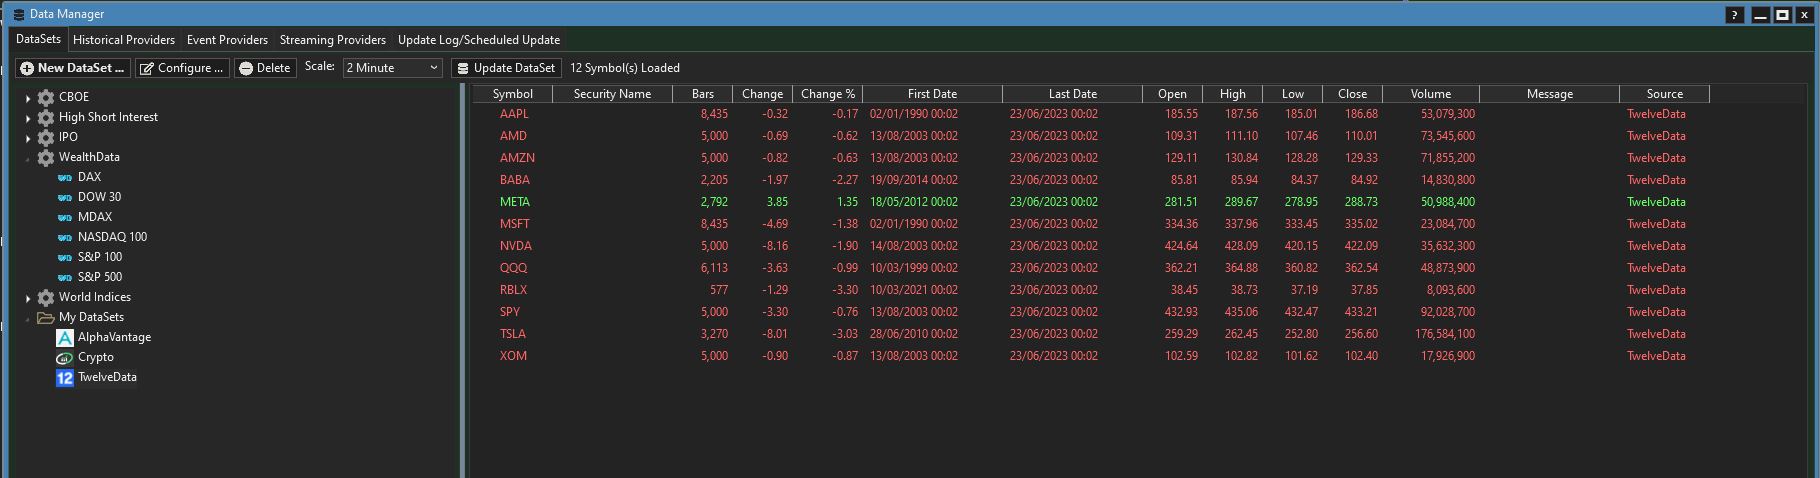Sort by the Last Date column header
1820x478 pixels.
coord(1072,94)
